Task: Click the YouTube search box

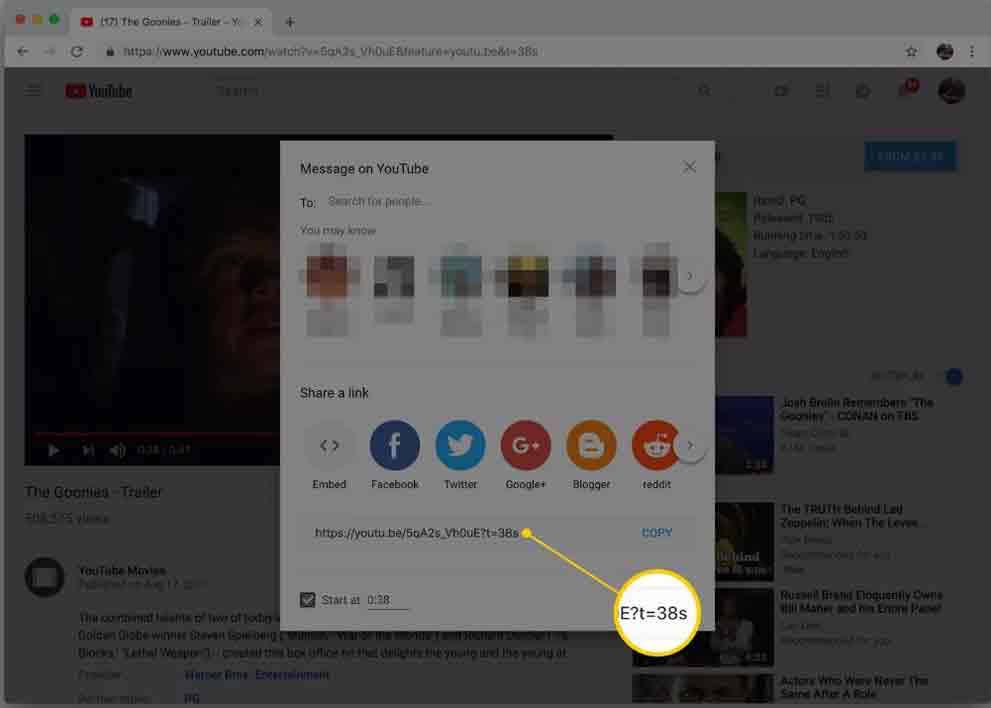Action: pos(449,91)
